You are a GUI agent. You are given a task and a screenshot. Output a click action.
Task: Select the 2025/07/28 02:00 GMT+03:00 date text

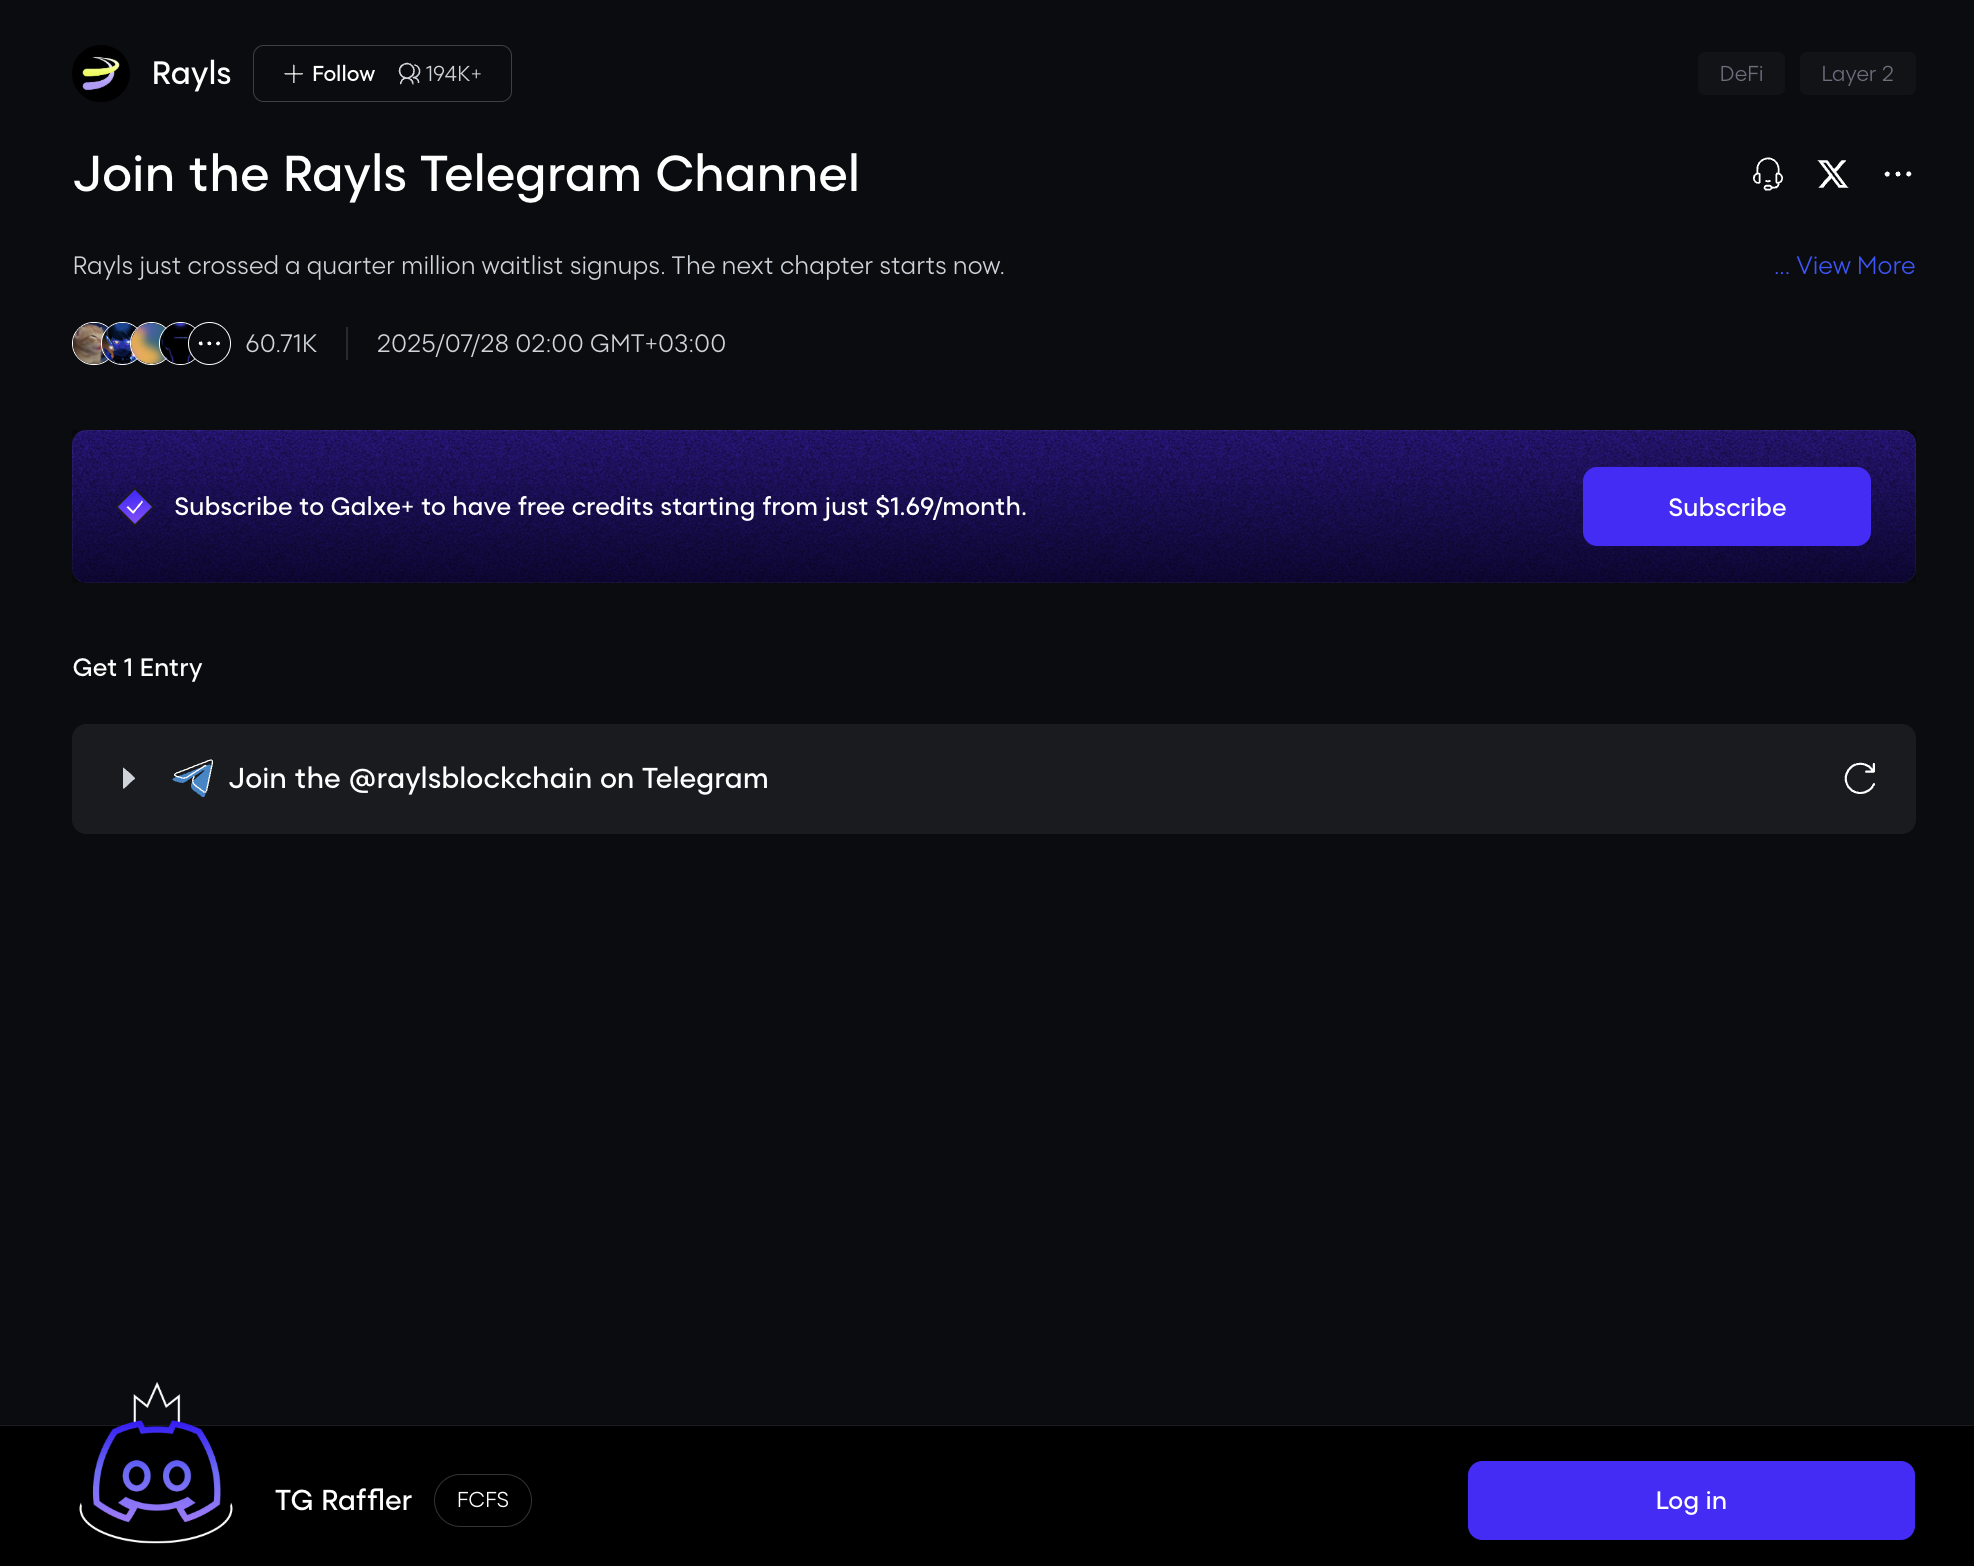pyautogui.click(x=551, y=344)
